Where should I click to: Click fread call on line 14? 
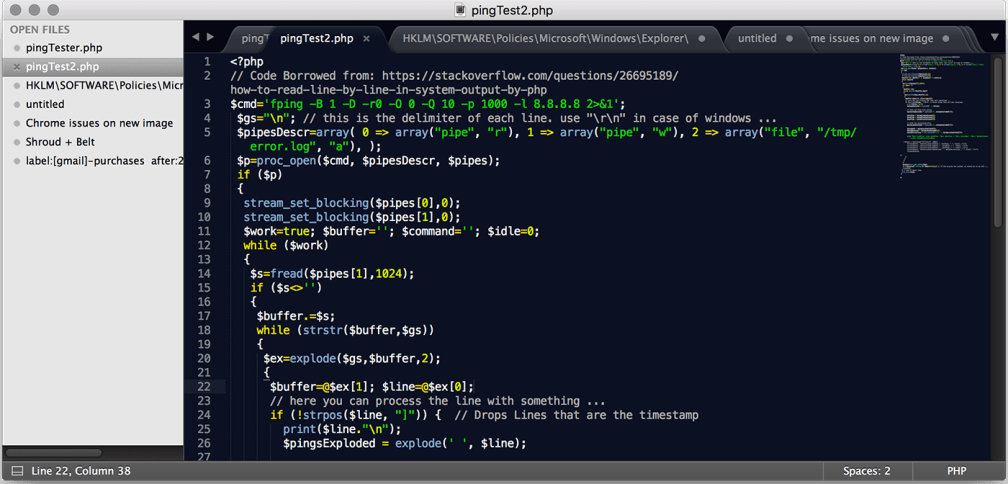pos(286,274)
